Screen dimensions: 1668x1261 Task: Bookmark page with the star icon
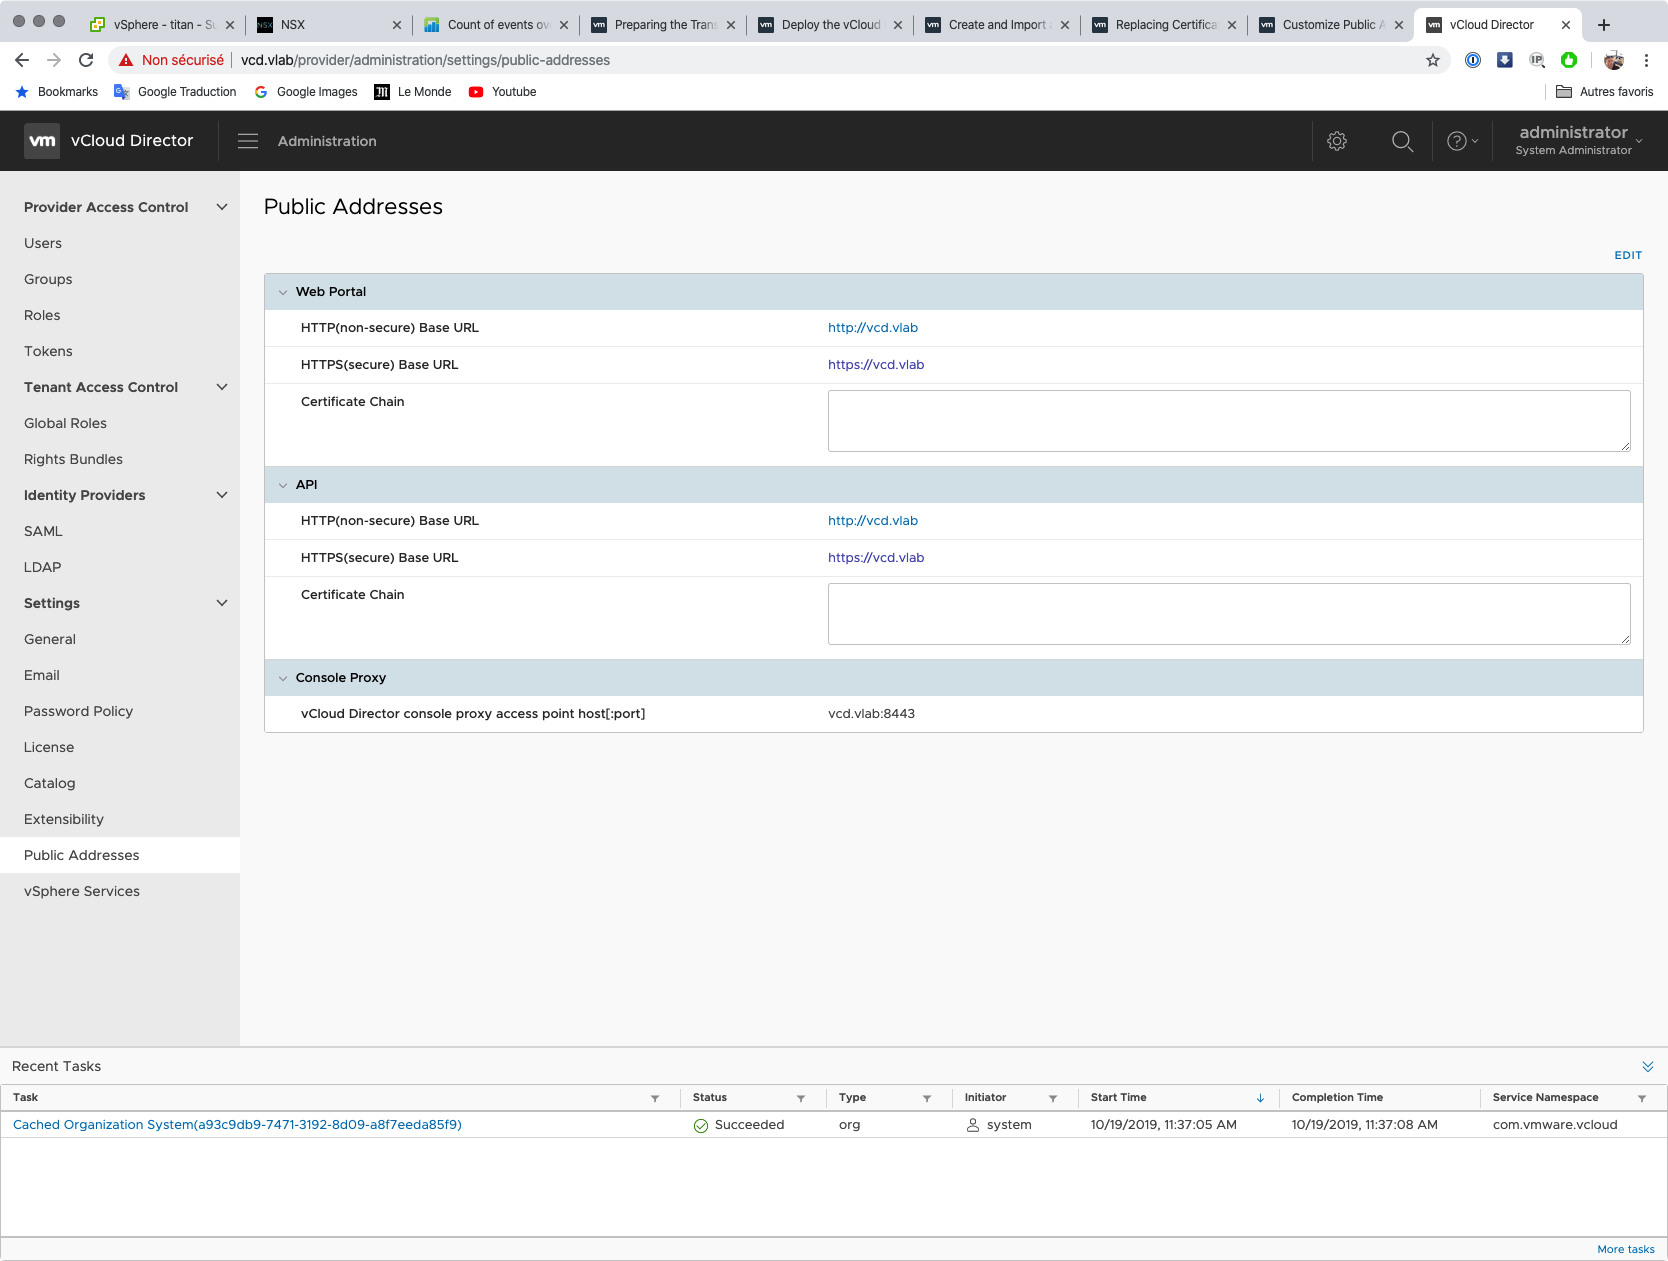[1433, 60]
